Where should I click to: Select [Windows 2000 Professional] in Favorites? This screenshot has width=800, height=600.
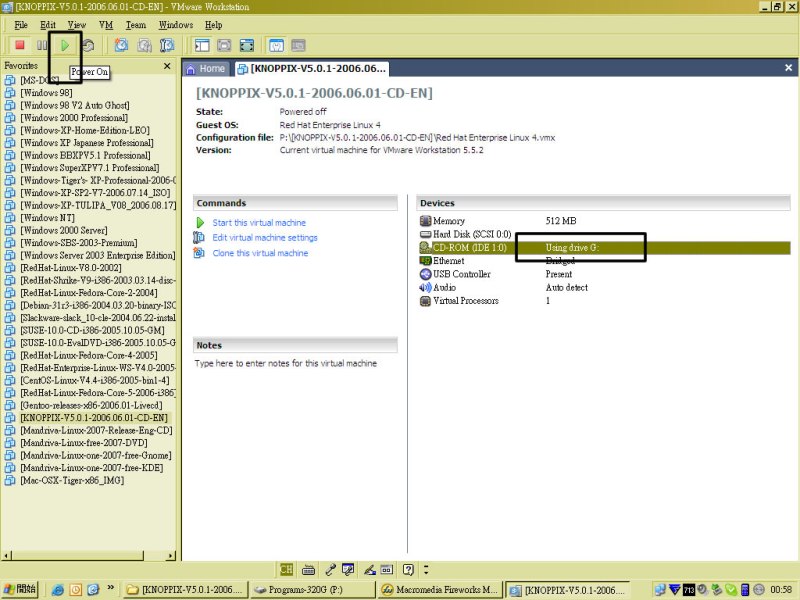pyautogui.click(x=74, y=117)
